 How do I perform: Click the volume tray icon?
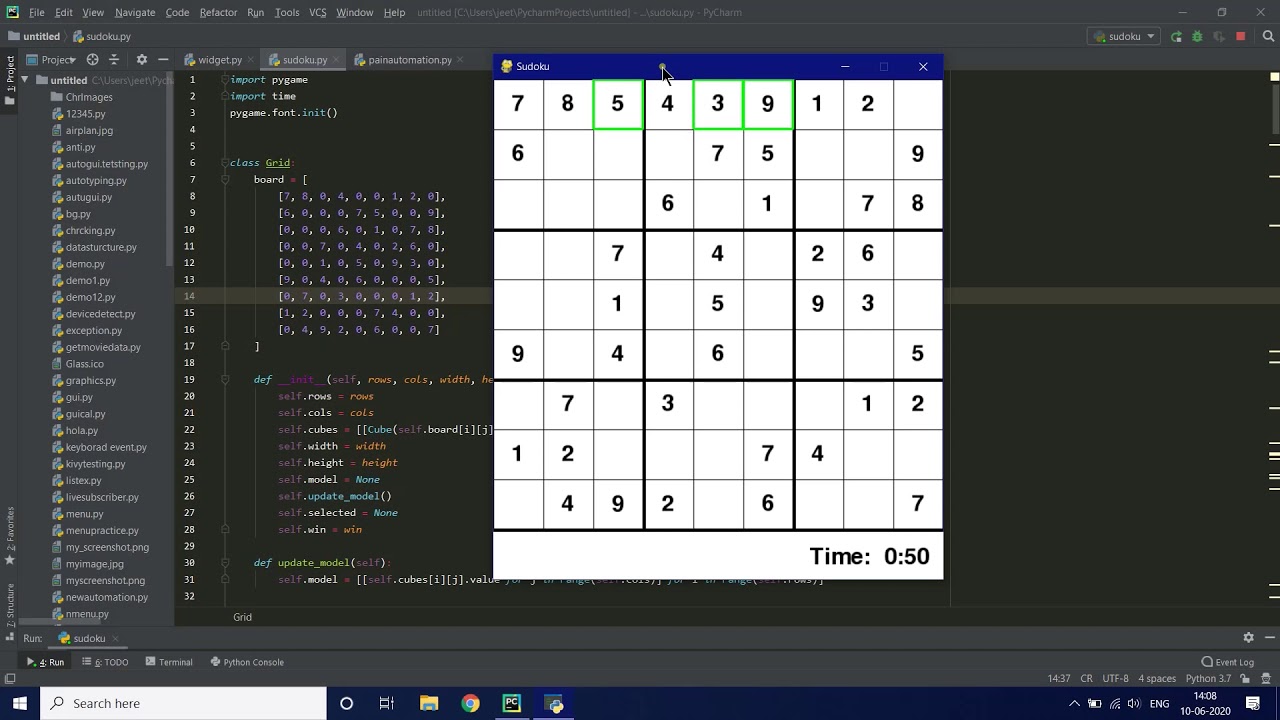(1136, 703)
